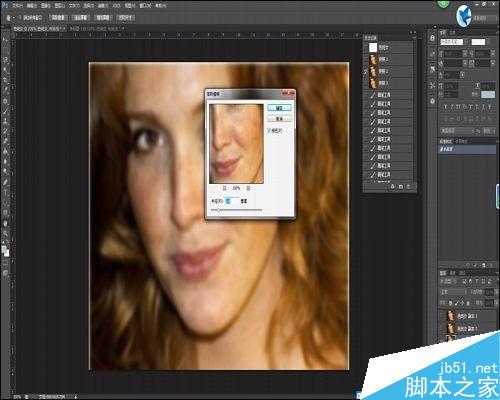Open the Help menu
Screen dimensions: 500x400
[x=161, y=6]
